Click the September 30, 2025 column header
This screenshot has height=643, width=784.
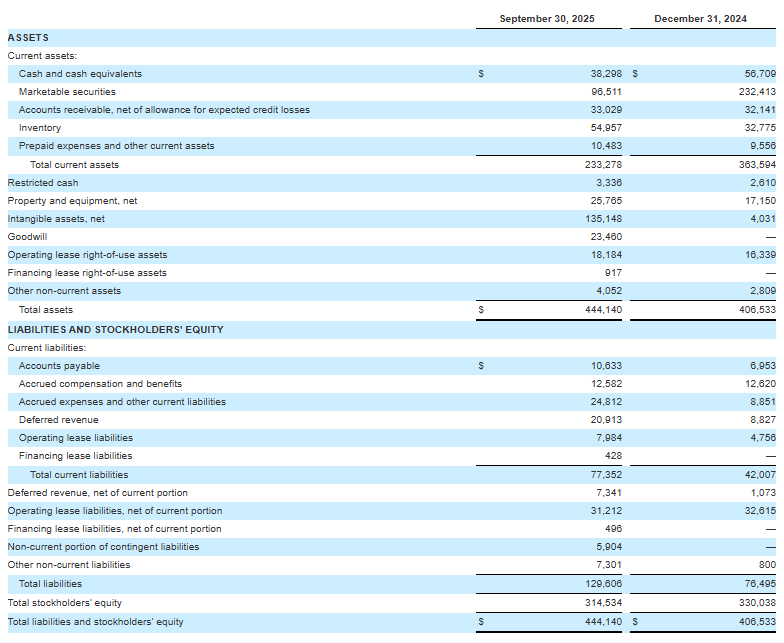546,19
